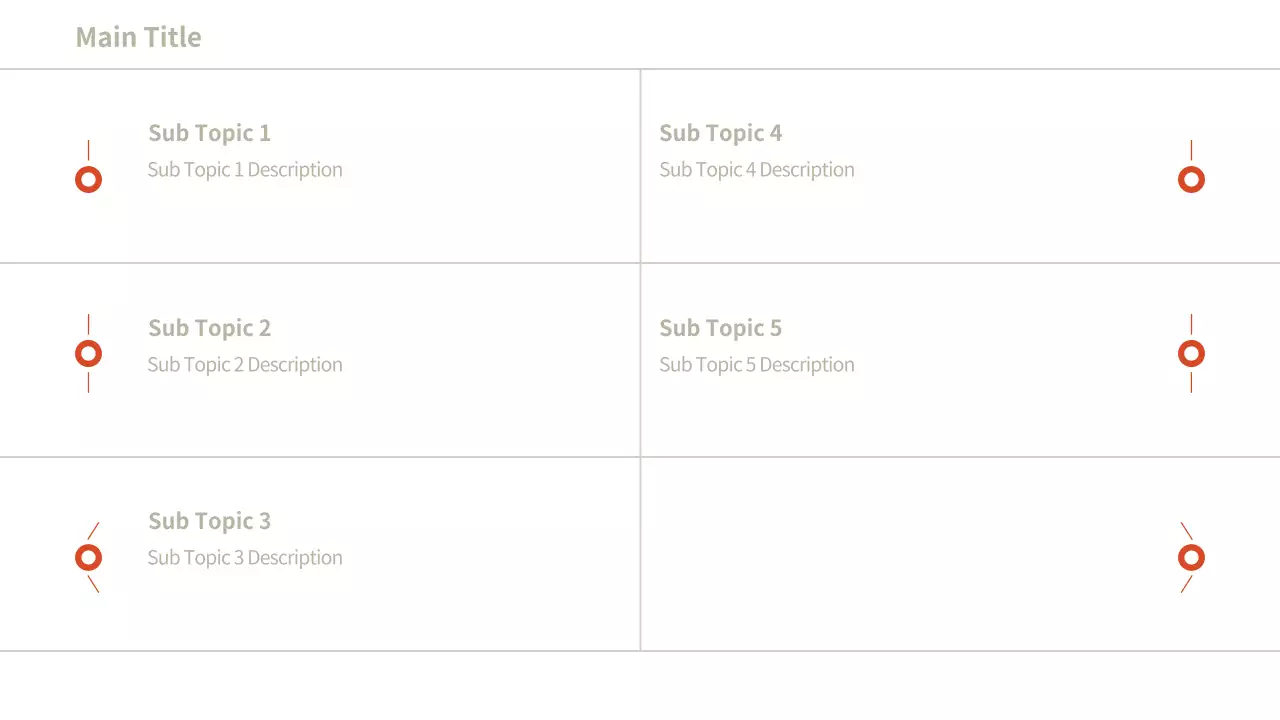
Task: Click the orange ring marker beside Sub Topic 3
Action: pyautogui.click(x=88, y=557)
